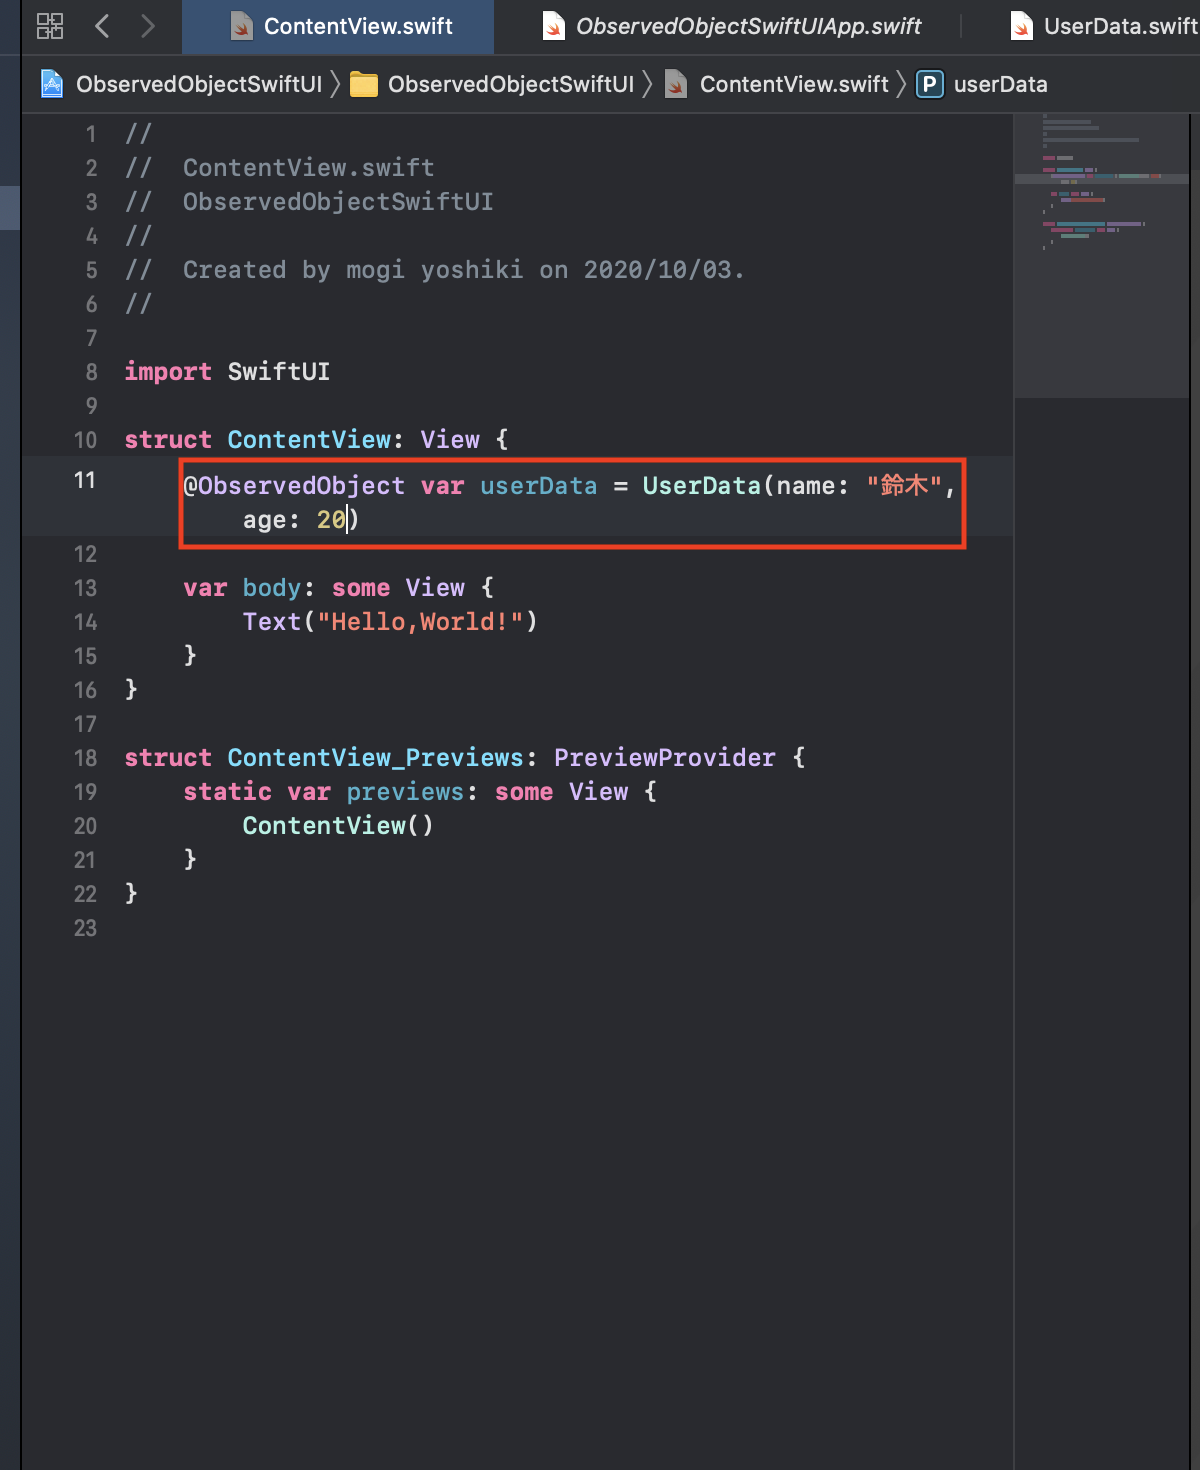Viewport: 1200px width, 1470px height.
Task: Click the minimap code overview
Action: pos(1101,255)
